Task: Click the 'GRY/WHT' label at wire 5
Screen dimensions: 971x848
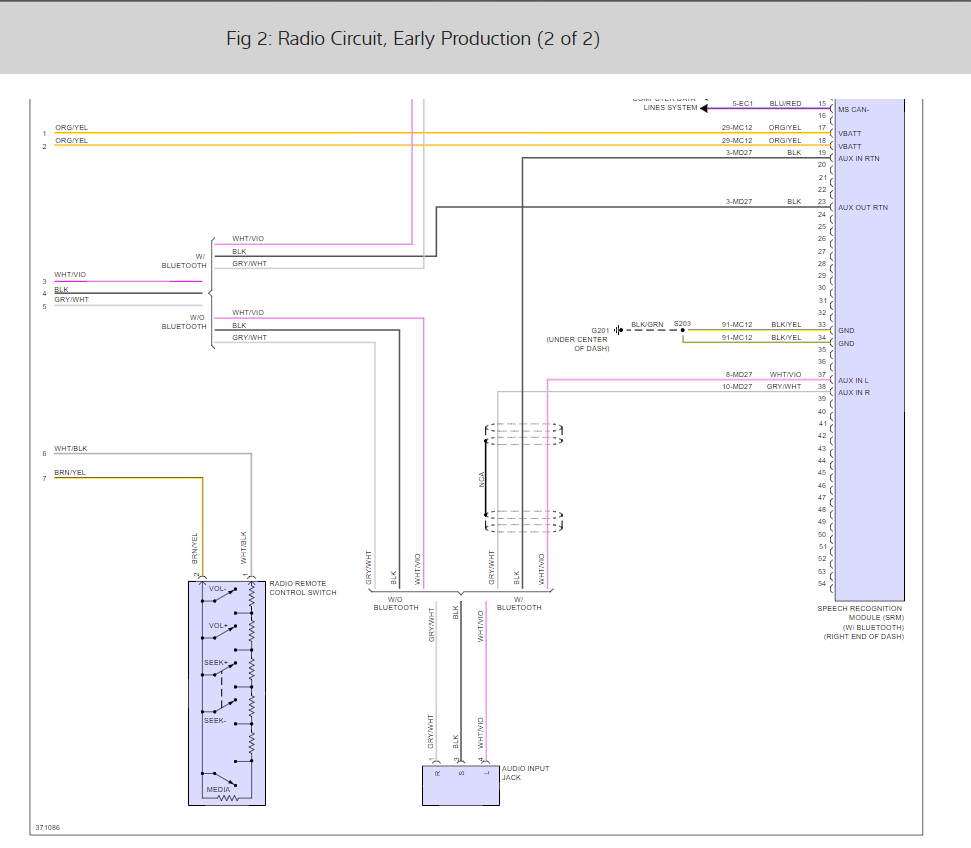Action: tap(71, 300)
